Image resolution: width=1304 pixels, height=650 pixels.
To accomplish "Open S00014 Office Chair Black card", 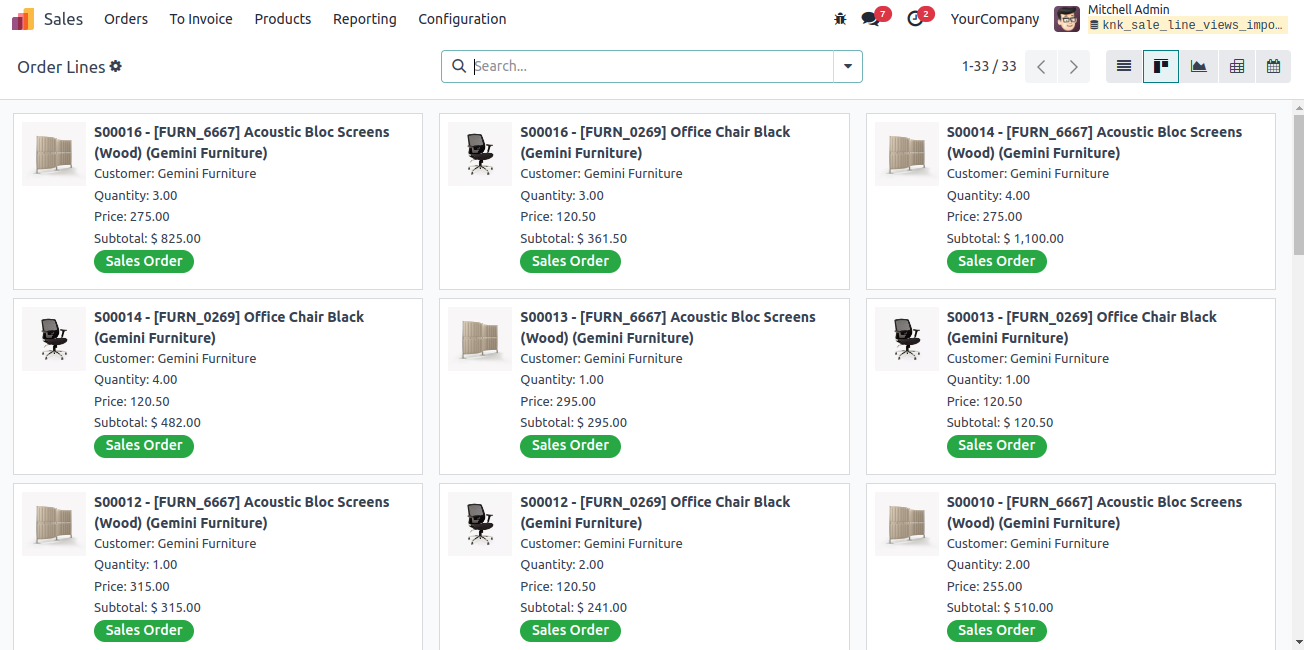I will 218,386.
